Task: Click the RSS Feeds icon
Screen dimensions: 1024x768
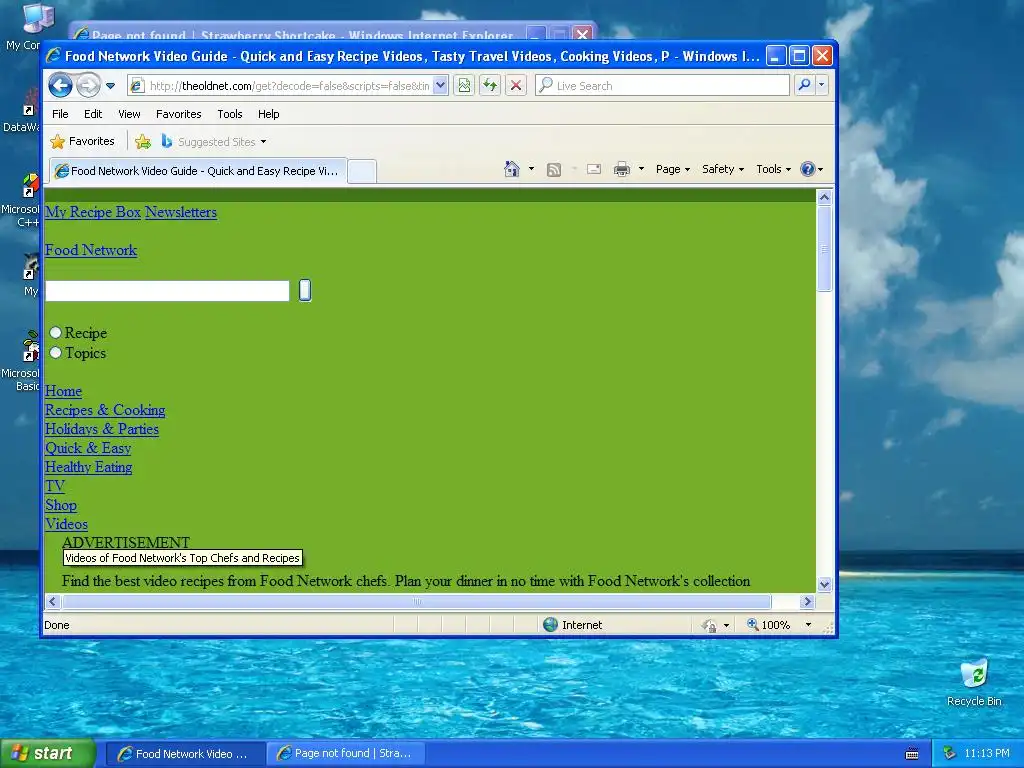Action: pos(554,170)
